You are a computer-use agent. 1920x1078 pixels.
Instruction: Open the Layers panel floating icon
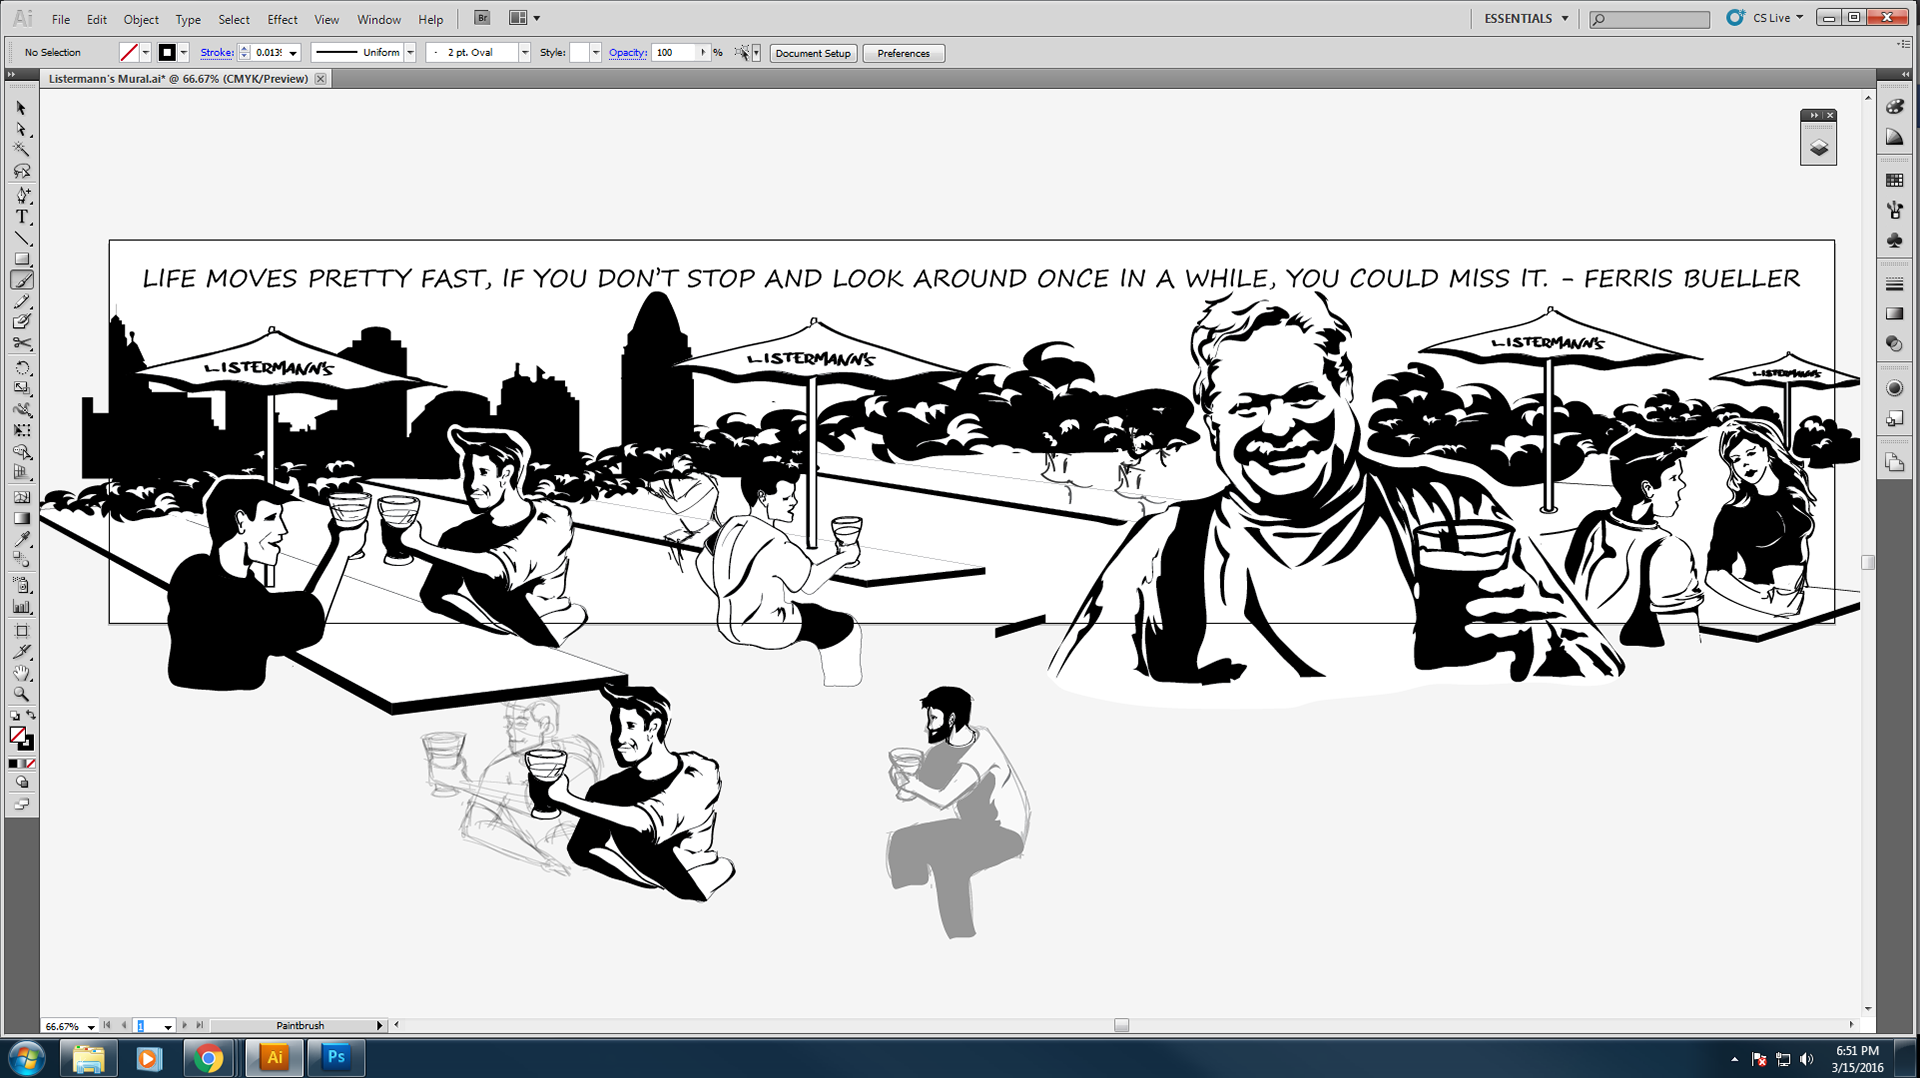[1818, 148]
